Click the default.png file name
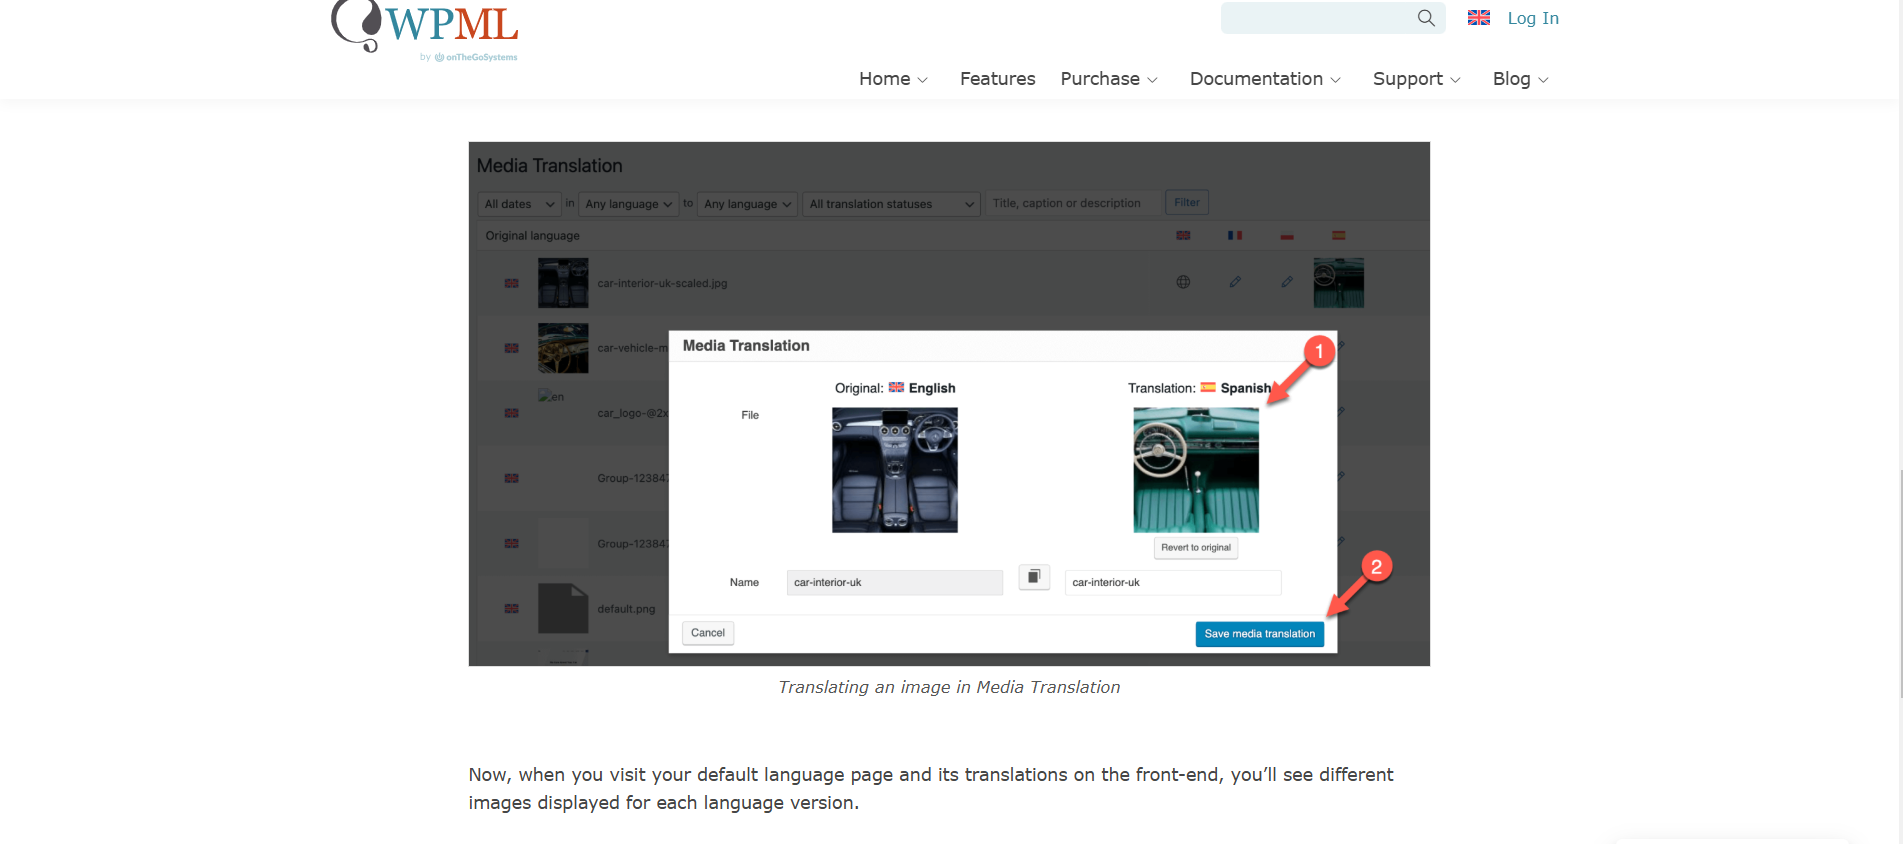Screen dimensions: 1903x844 point(626,609)
